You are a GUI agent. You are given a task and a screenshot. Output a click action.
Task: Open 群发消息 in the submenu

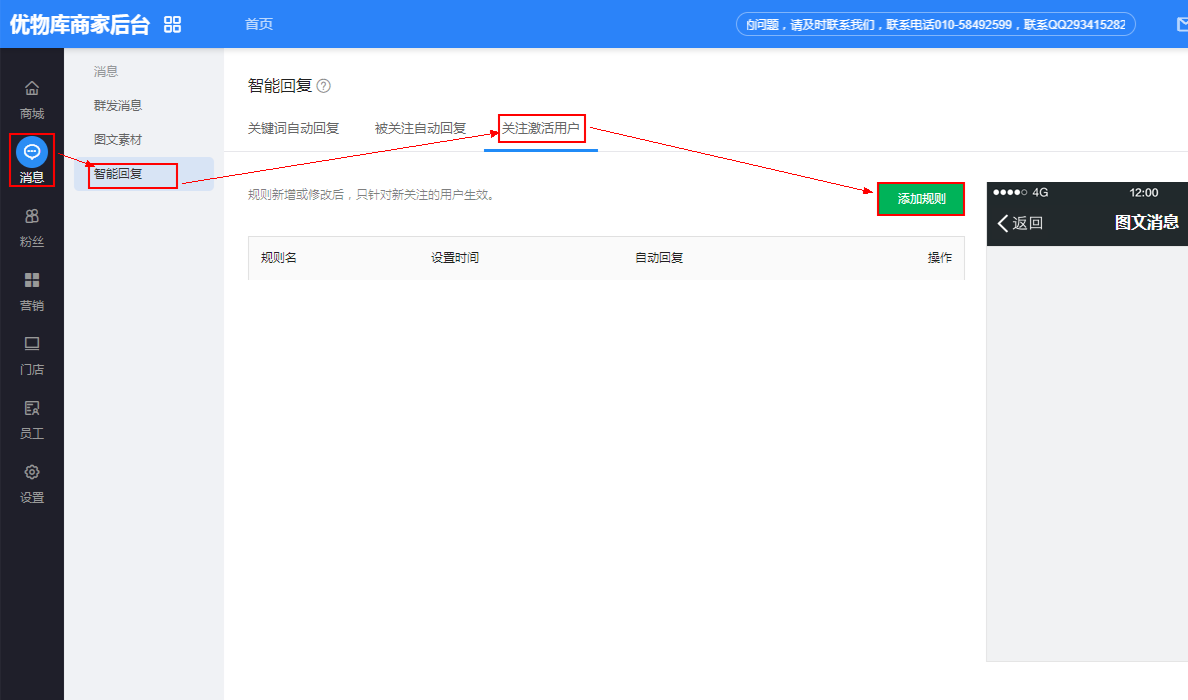[118, 105]
